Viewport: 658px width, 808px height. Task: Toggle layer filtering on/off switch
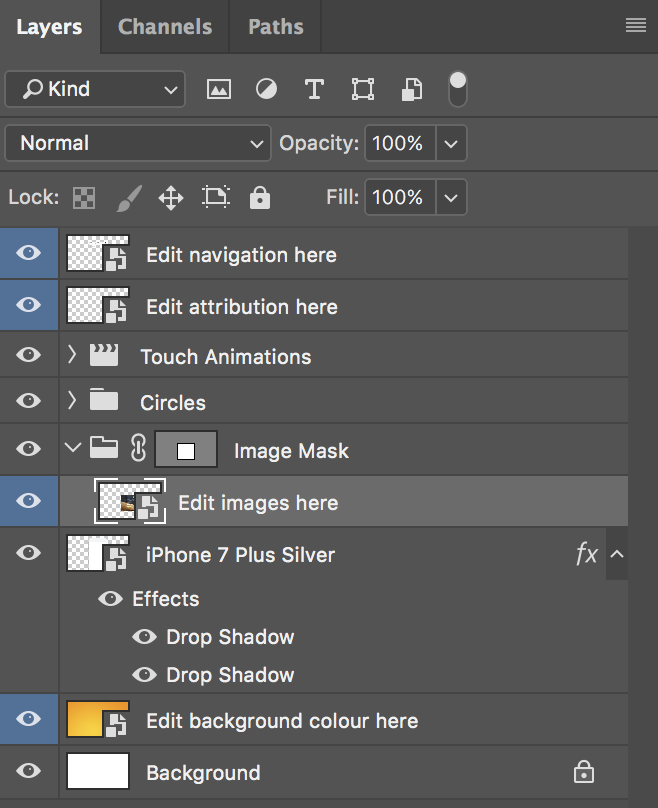(x=458, y=88)
